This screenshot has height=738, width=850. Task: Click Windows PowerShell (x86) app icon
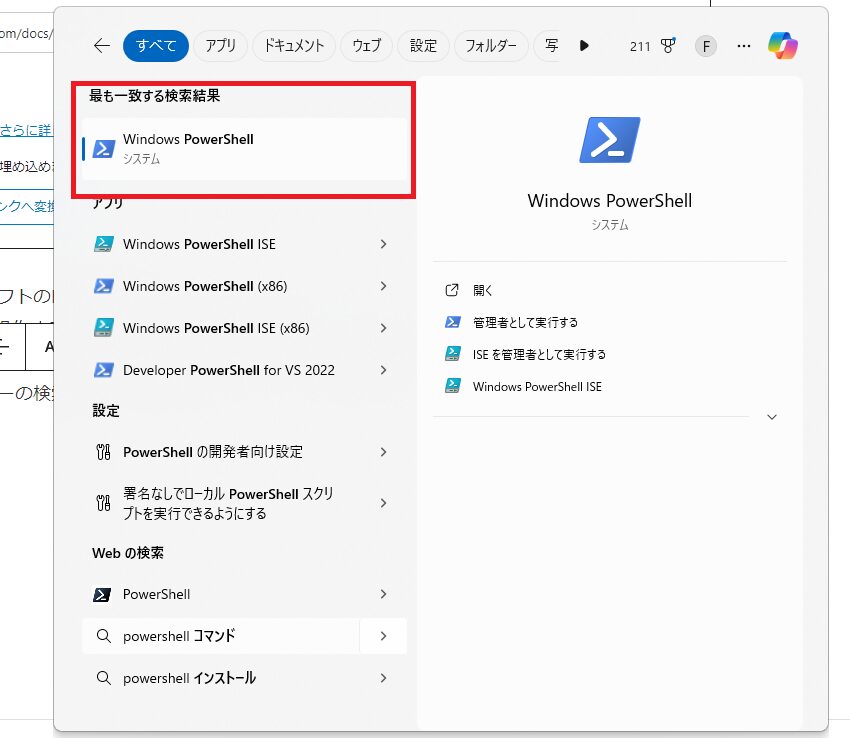(x=104, y=286)
